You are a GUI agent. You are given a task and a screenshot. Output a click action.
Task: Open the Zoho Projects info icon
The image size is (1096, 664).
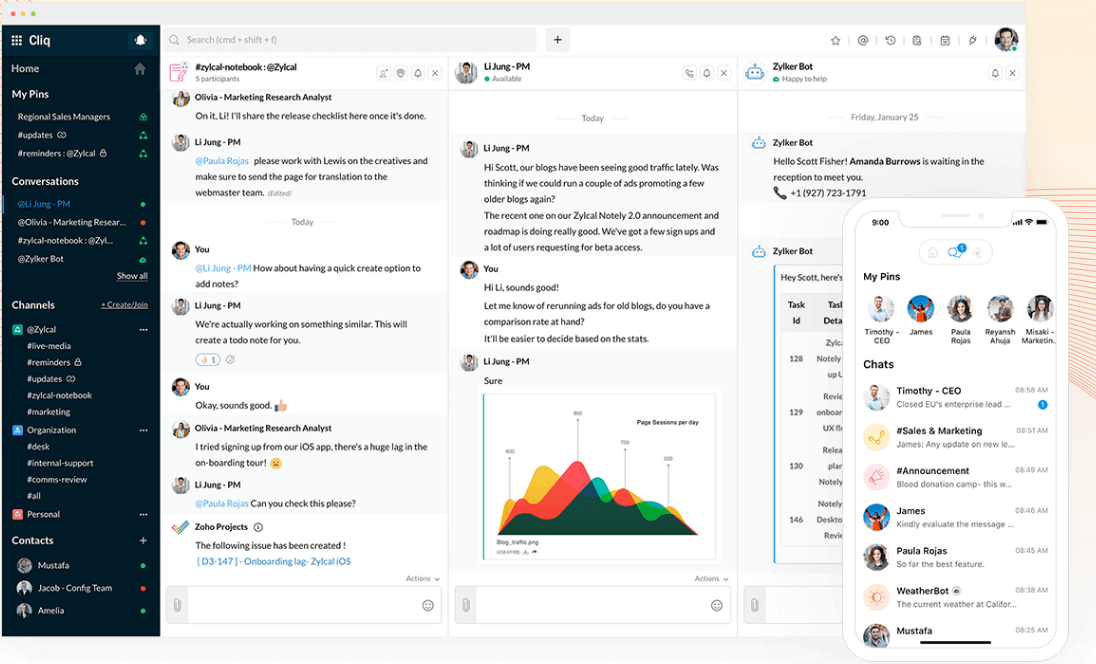point(258,527)
